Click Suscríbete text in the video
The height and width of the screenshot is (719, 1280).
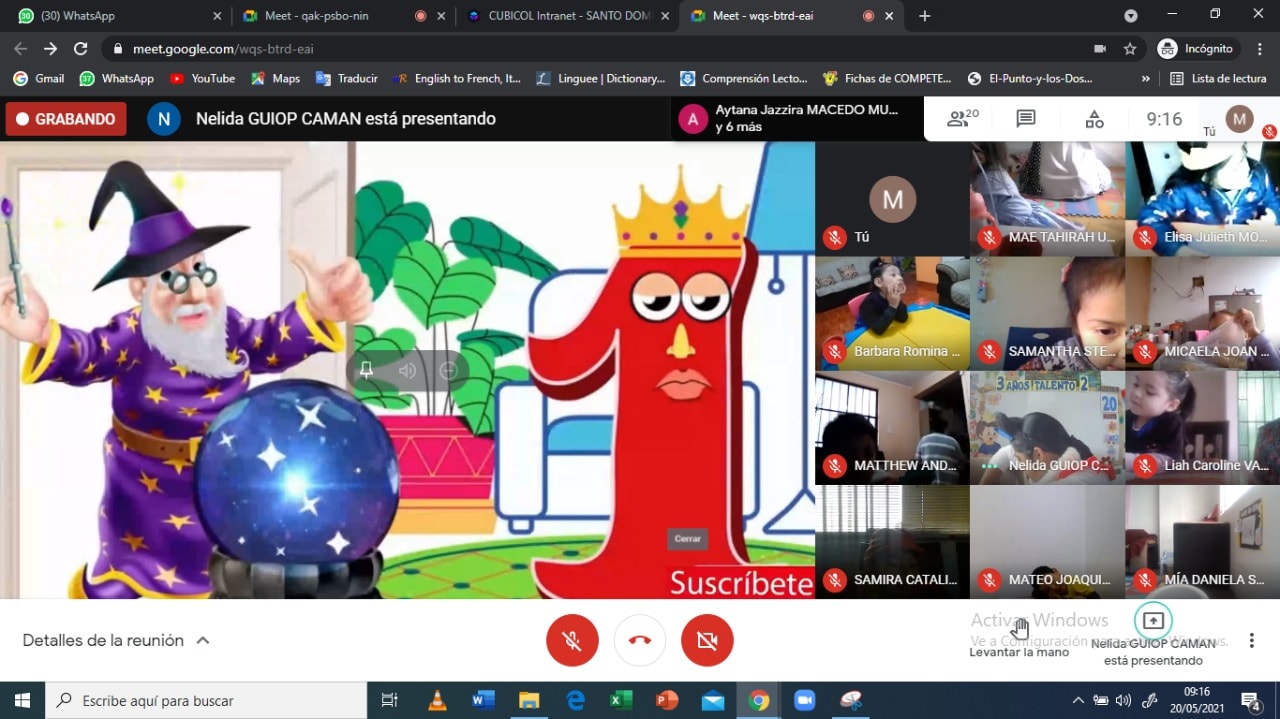[741, 583]
